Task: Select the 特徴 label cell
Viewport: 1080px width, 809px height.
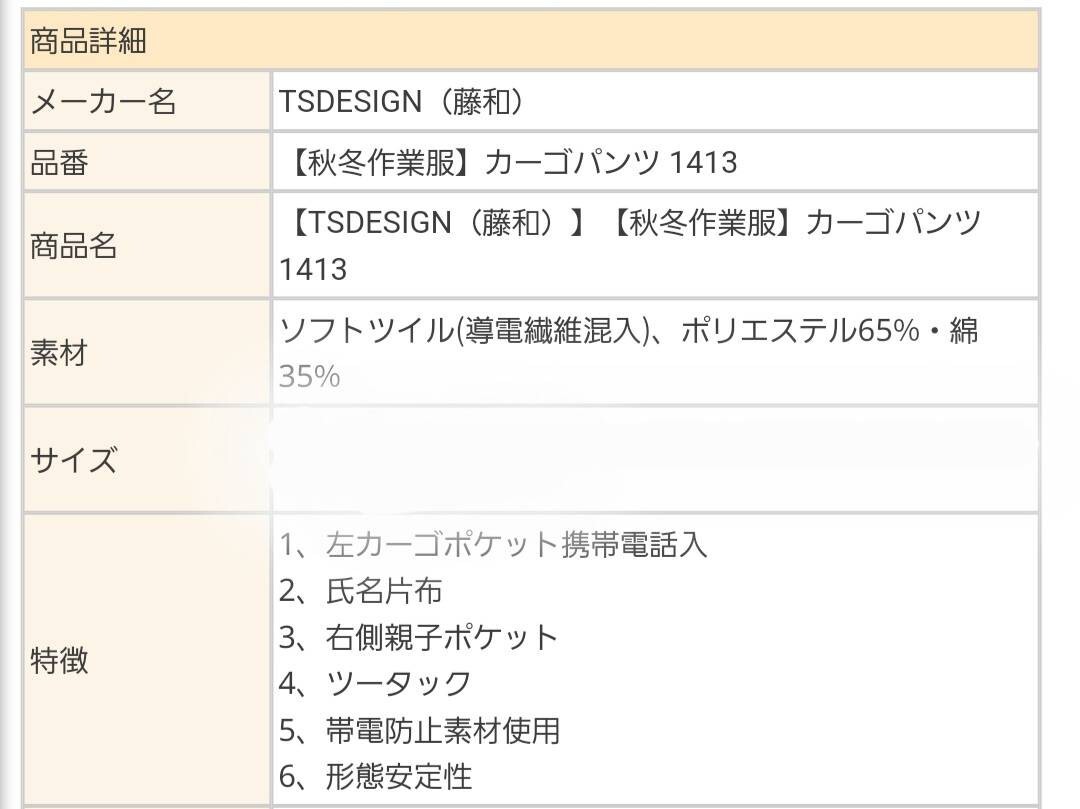Action: [x=59, y=661]
